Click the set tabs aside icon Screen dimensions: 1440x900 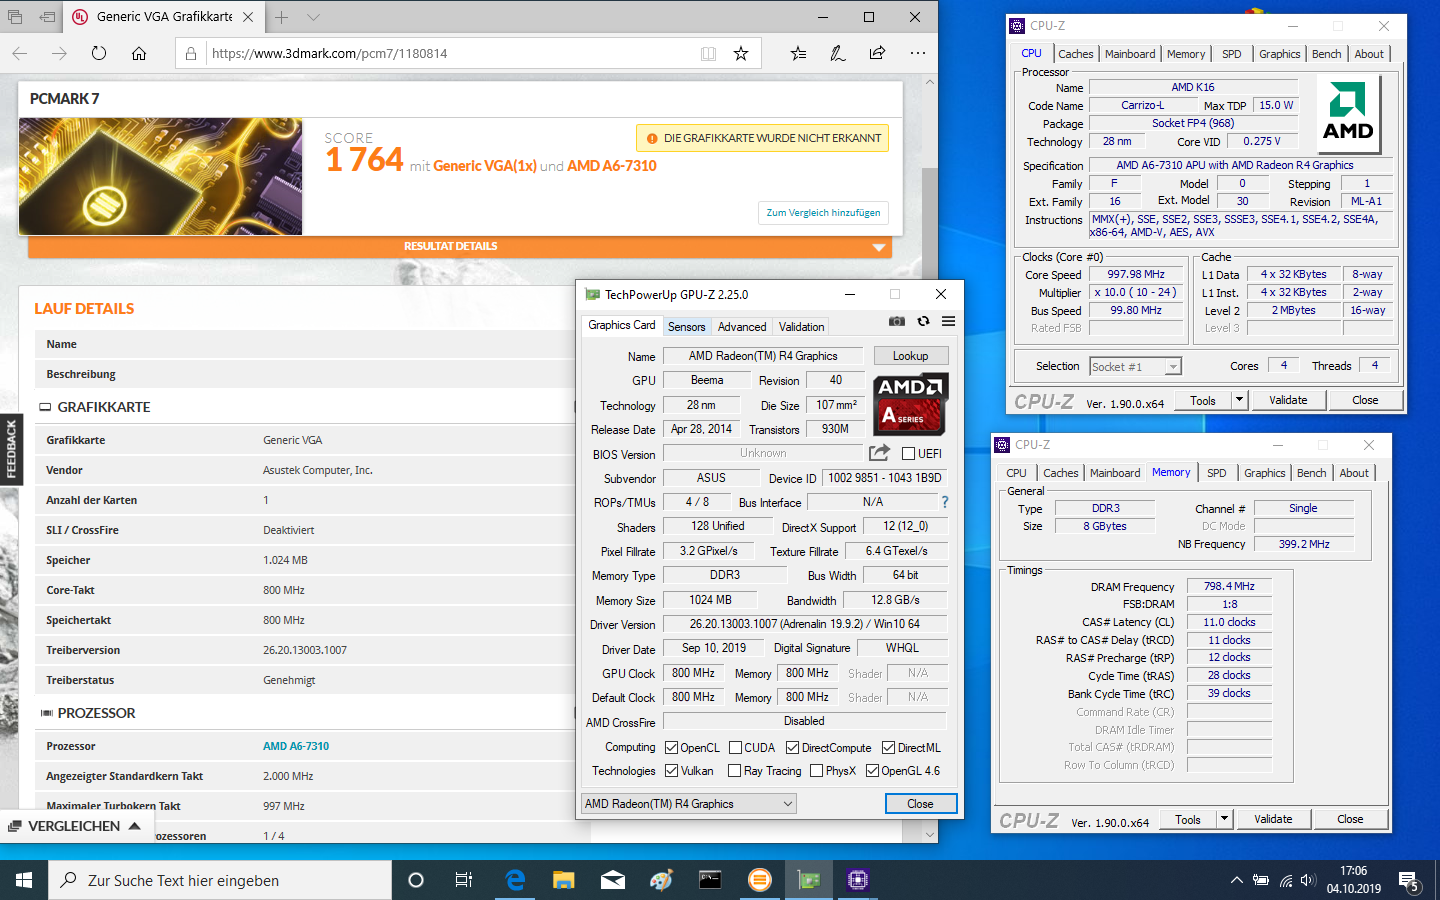tap(47, 17)
